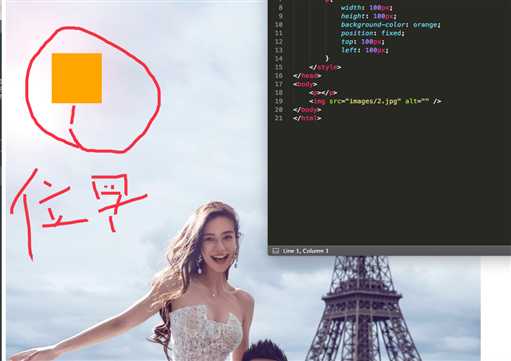
Task: Click the closing "</head>" tag in the editor
Action: [x=307, y=76]
